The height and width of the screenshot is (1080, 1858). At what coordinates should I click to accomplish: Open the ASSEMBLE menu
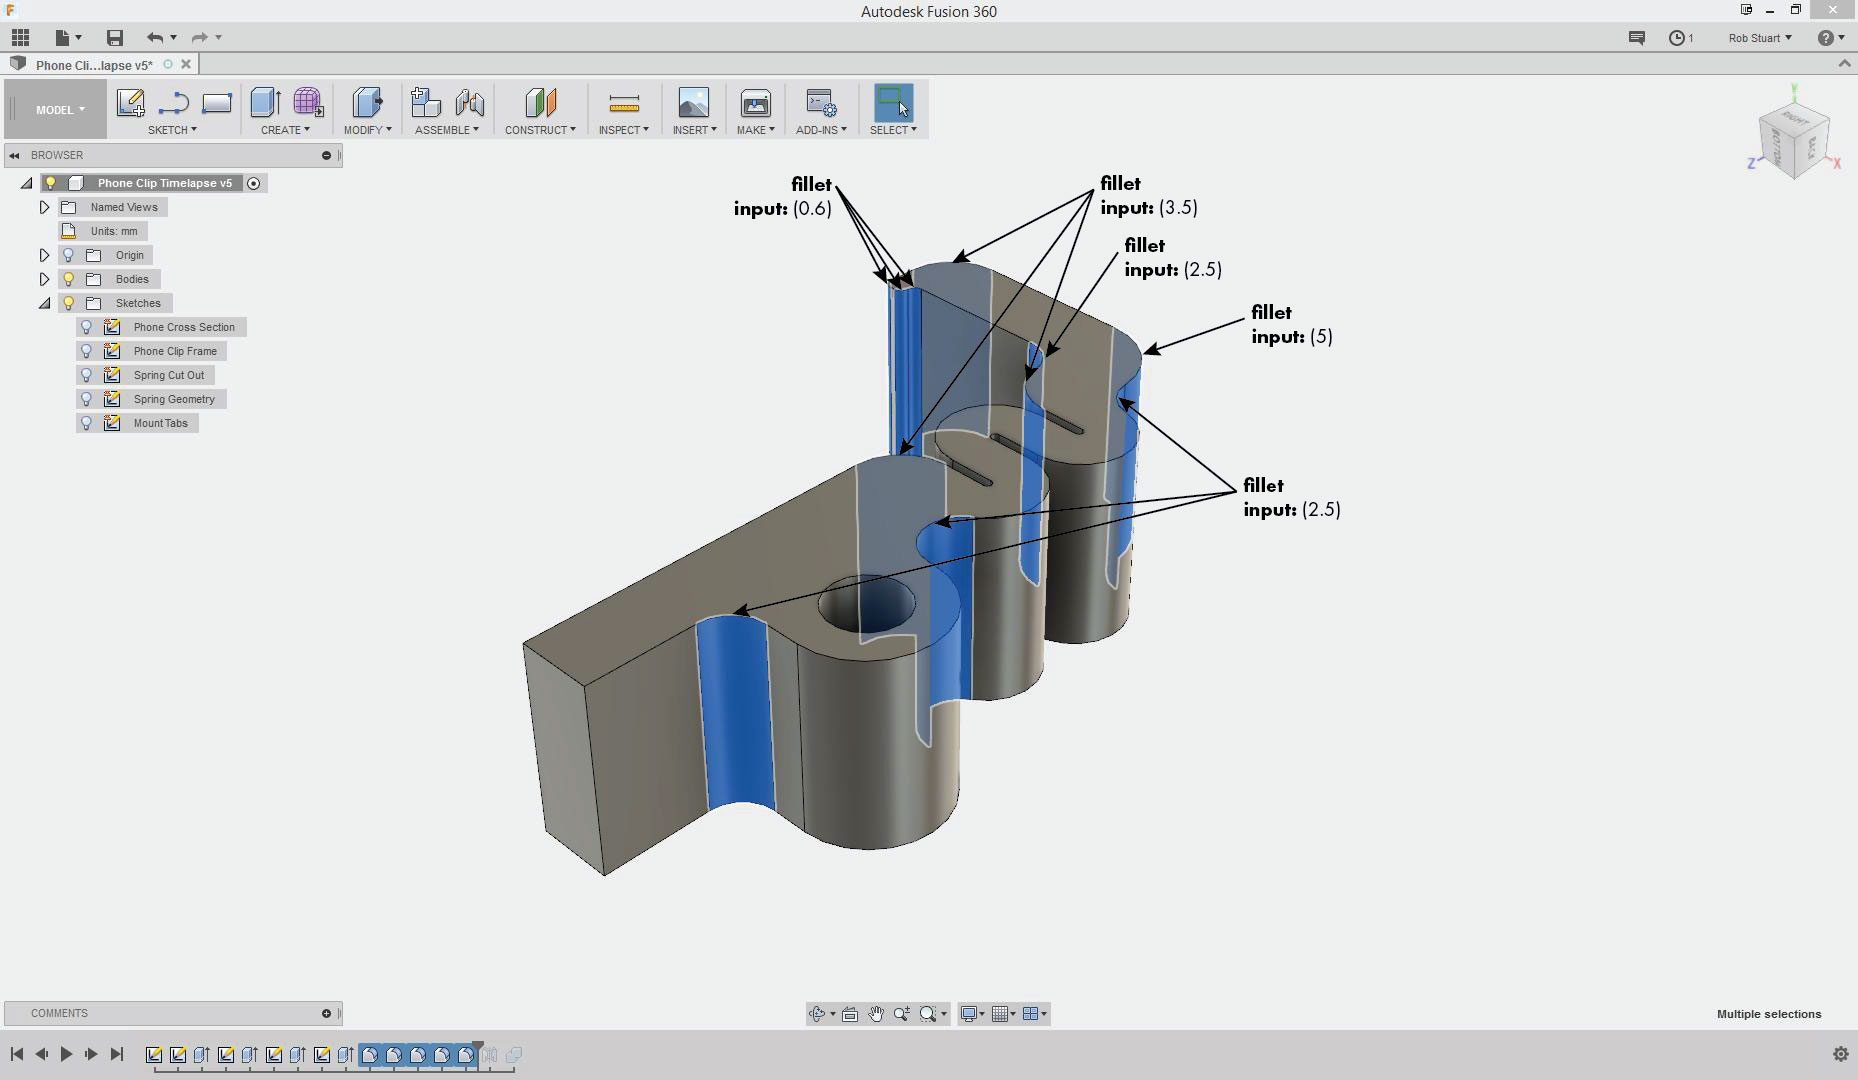[447, 130]
